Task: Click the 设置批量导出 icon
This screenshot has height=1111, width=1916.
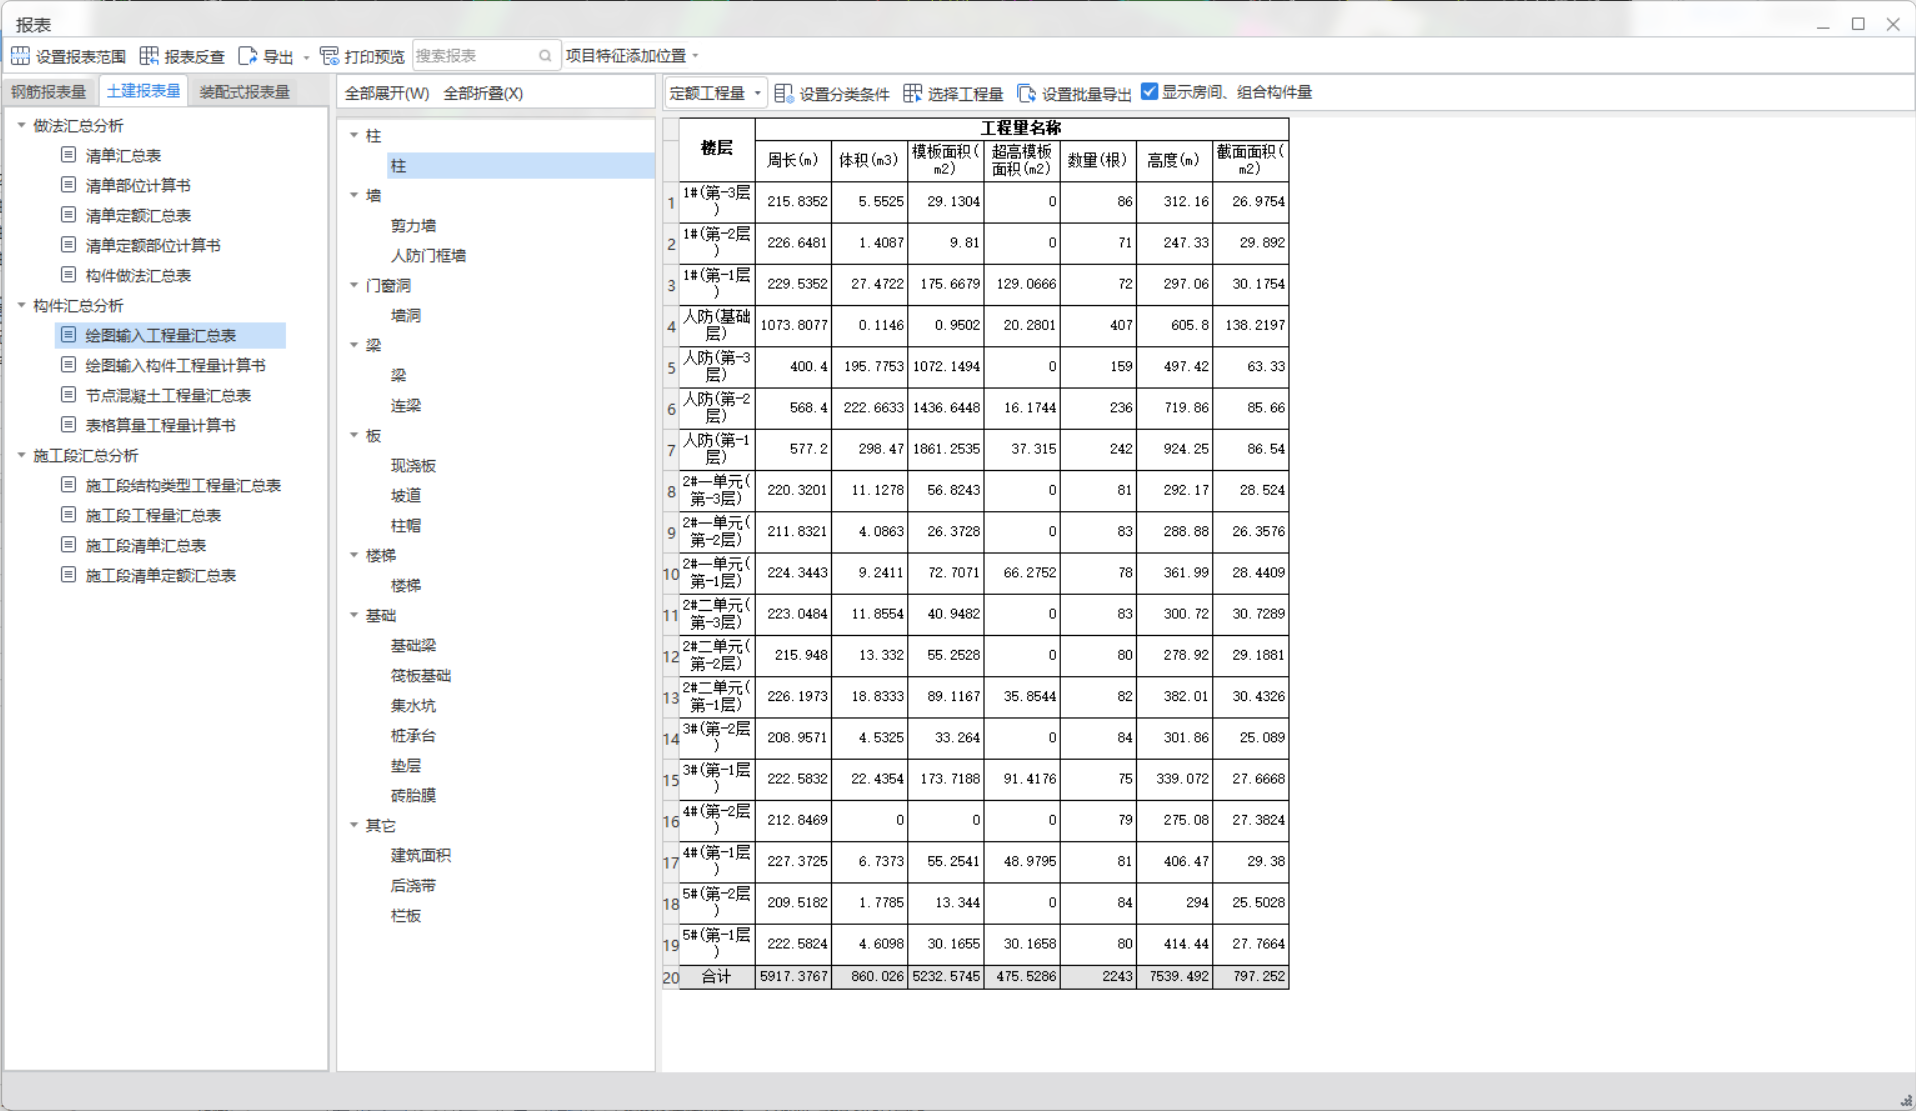Action: coord(1026,93)
